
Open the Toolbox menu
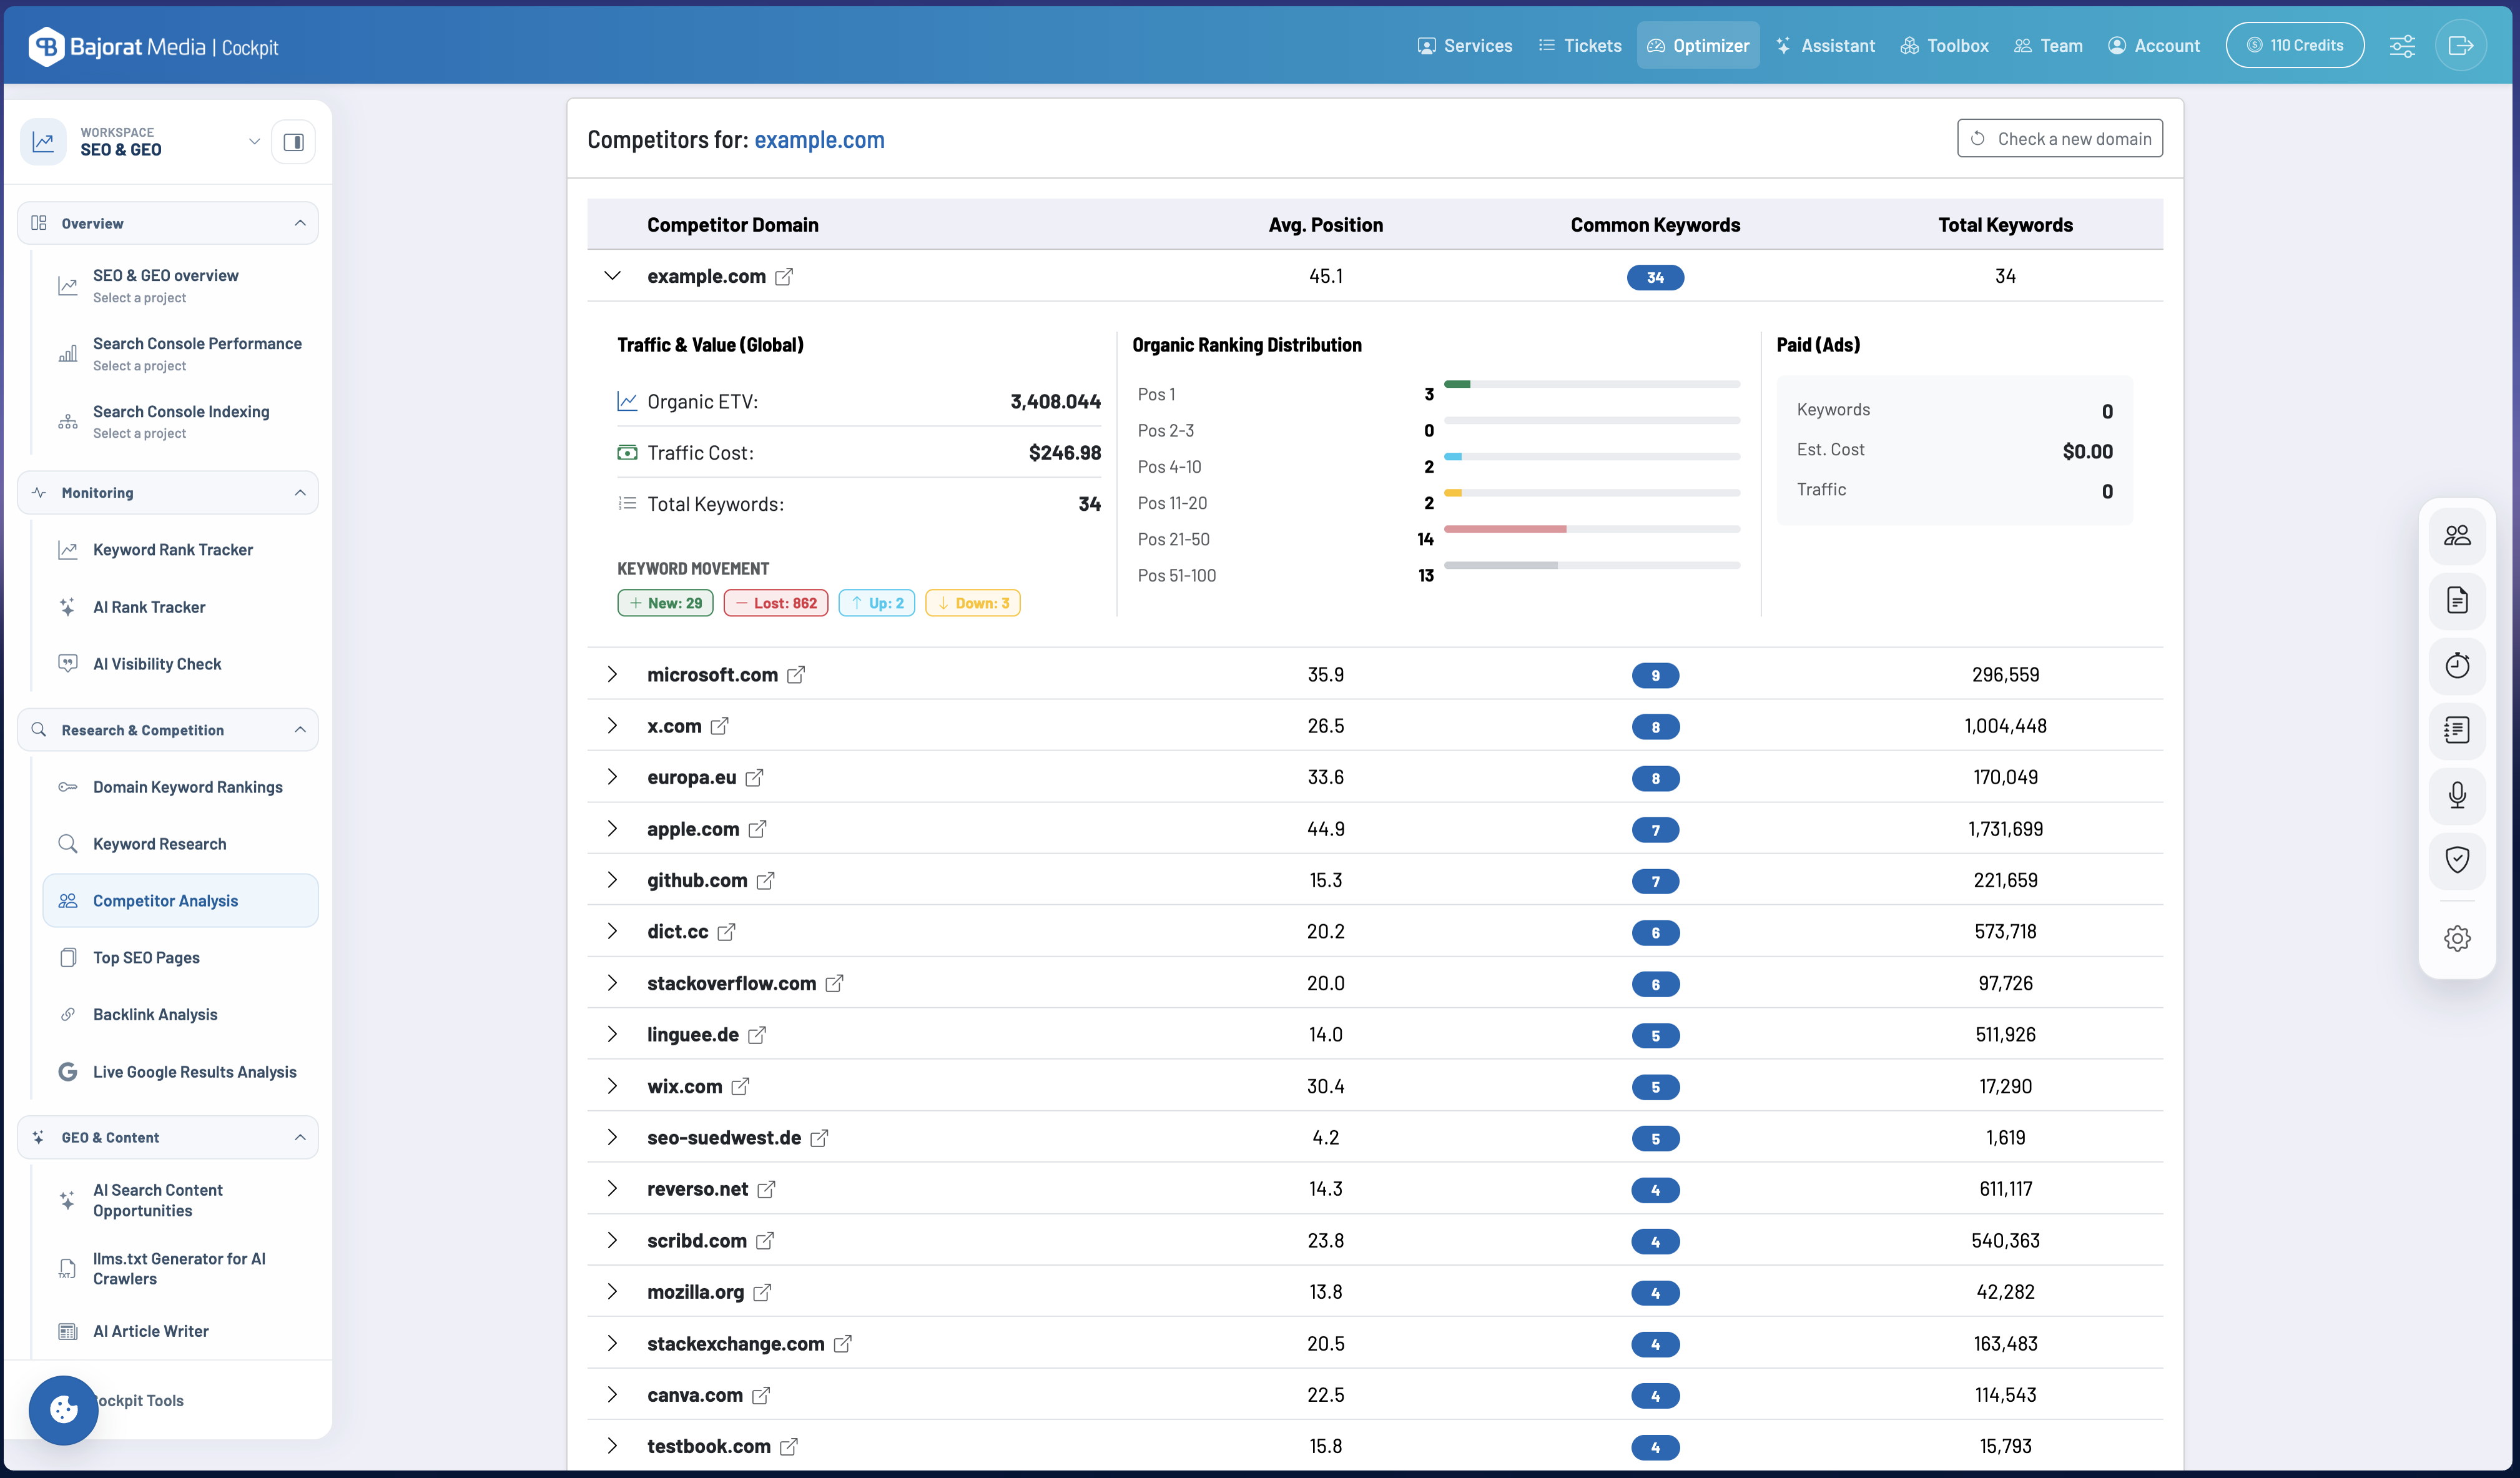tap(1945, 46)
